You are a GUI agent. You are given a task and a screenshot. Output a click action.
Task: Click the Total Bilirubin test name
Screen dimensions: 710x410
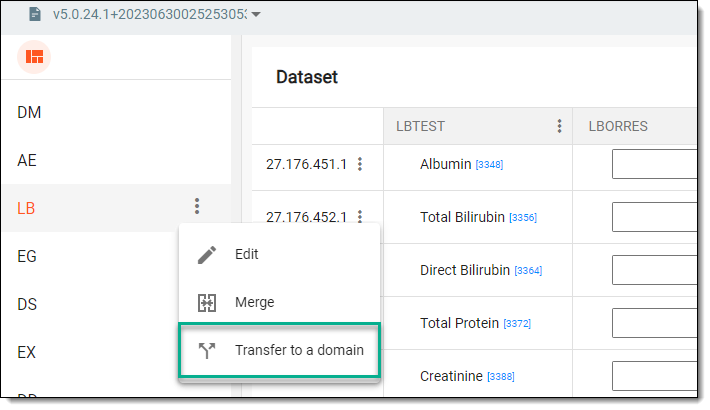coord(462,217)
